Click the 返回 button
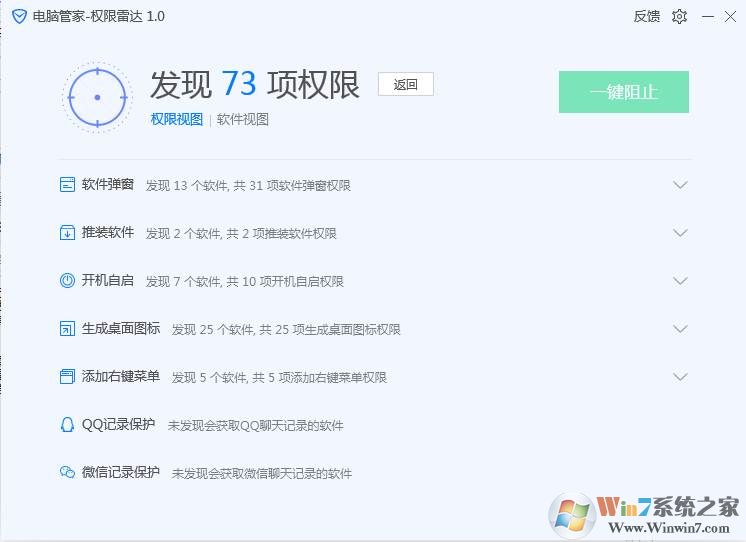The image size is (746, 542). coord(406,84)
